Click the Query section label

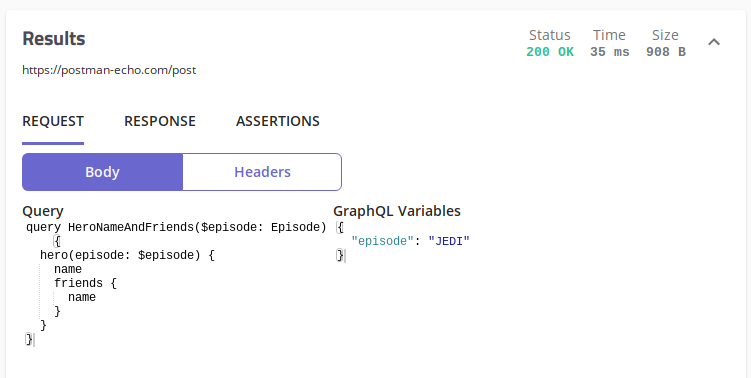43,211
